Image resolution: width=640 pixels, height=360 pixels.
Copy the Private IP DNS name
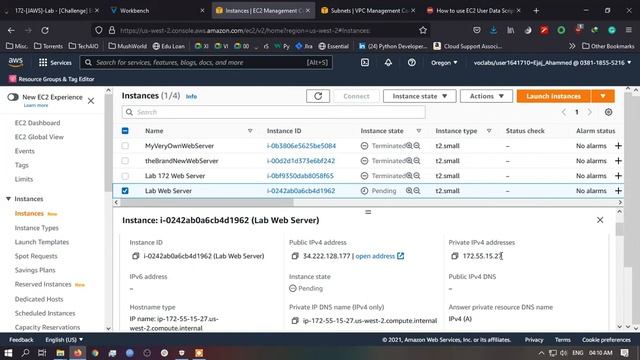coord(295,321)
